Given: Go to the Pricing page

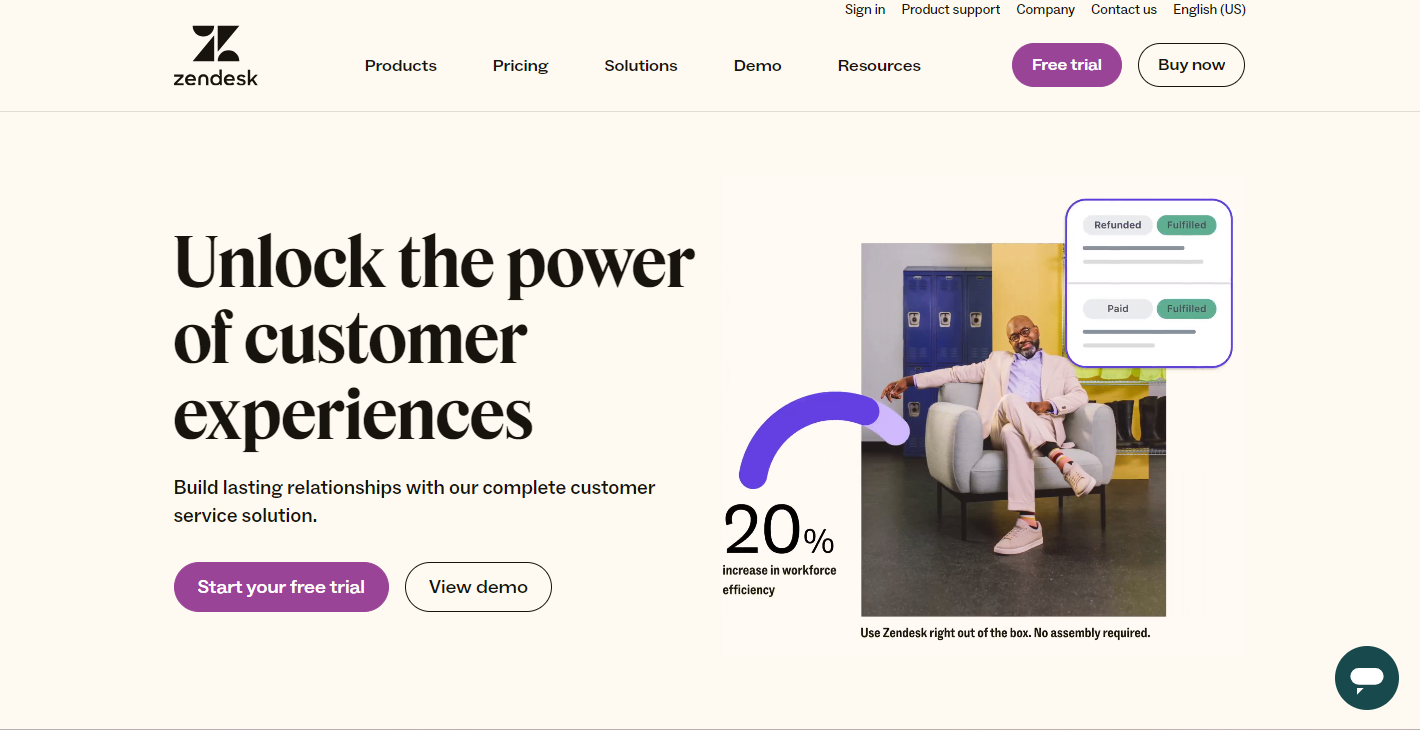Looking at the screenshot, I should [520, 66].
